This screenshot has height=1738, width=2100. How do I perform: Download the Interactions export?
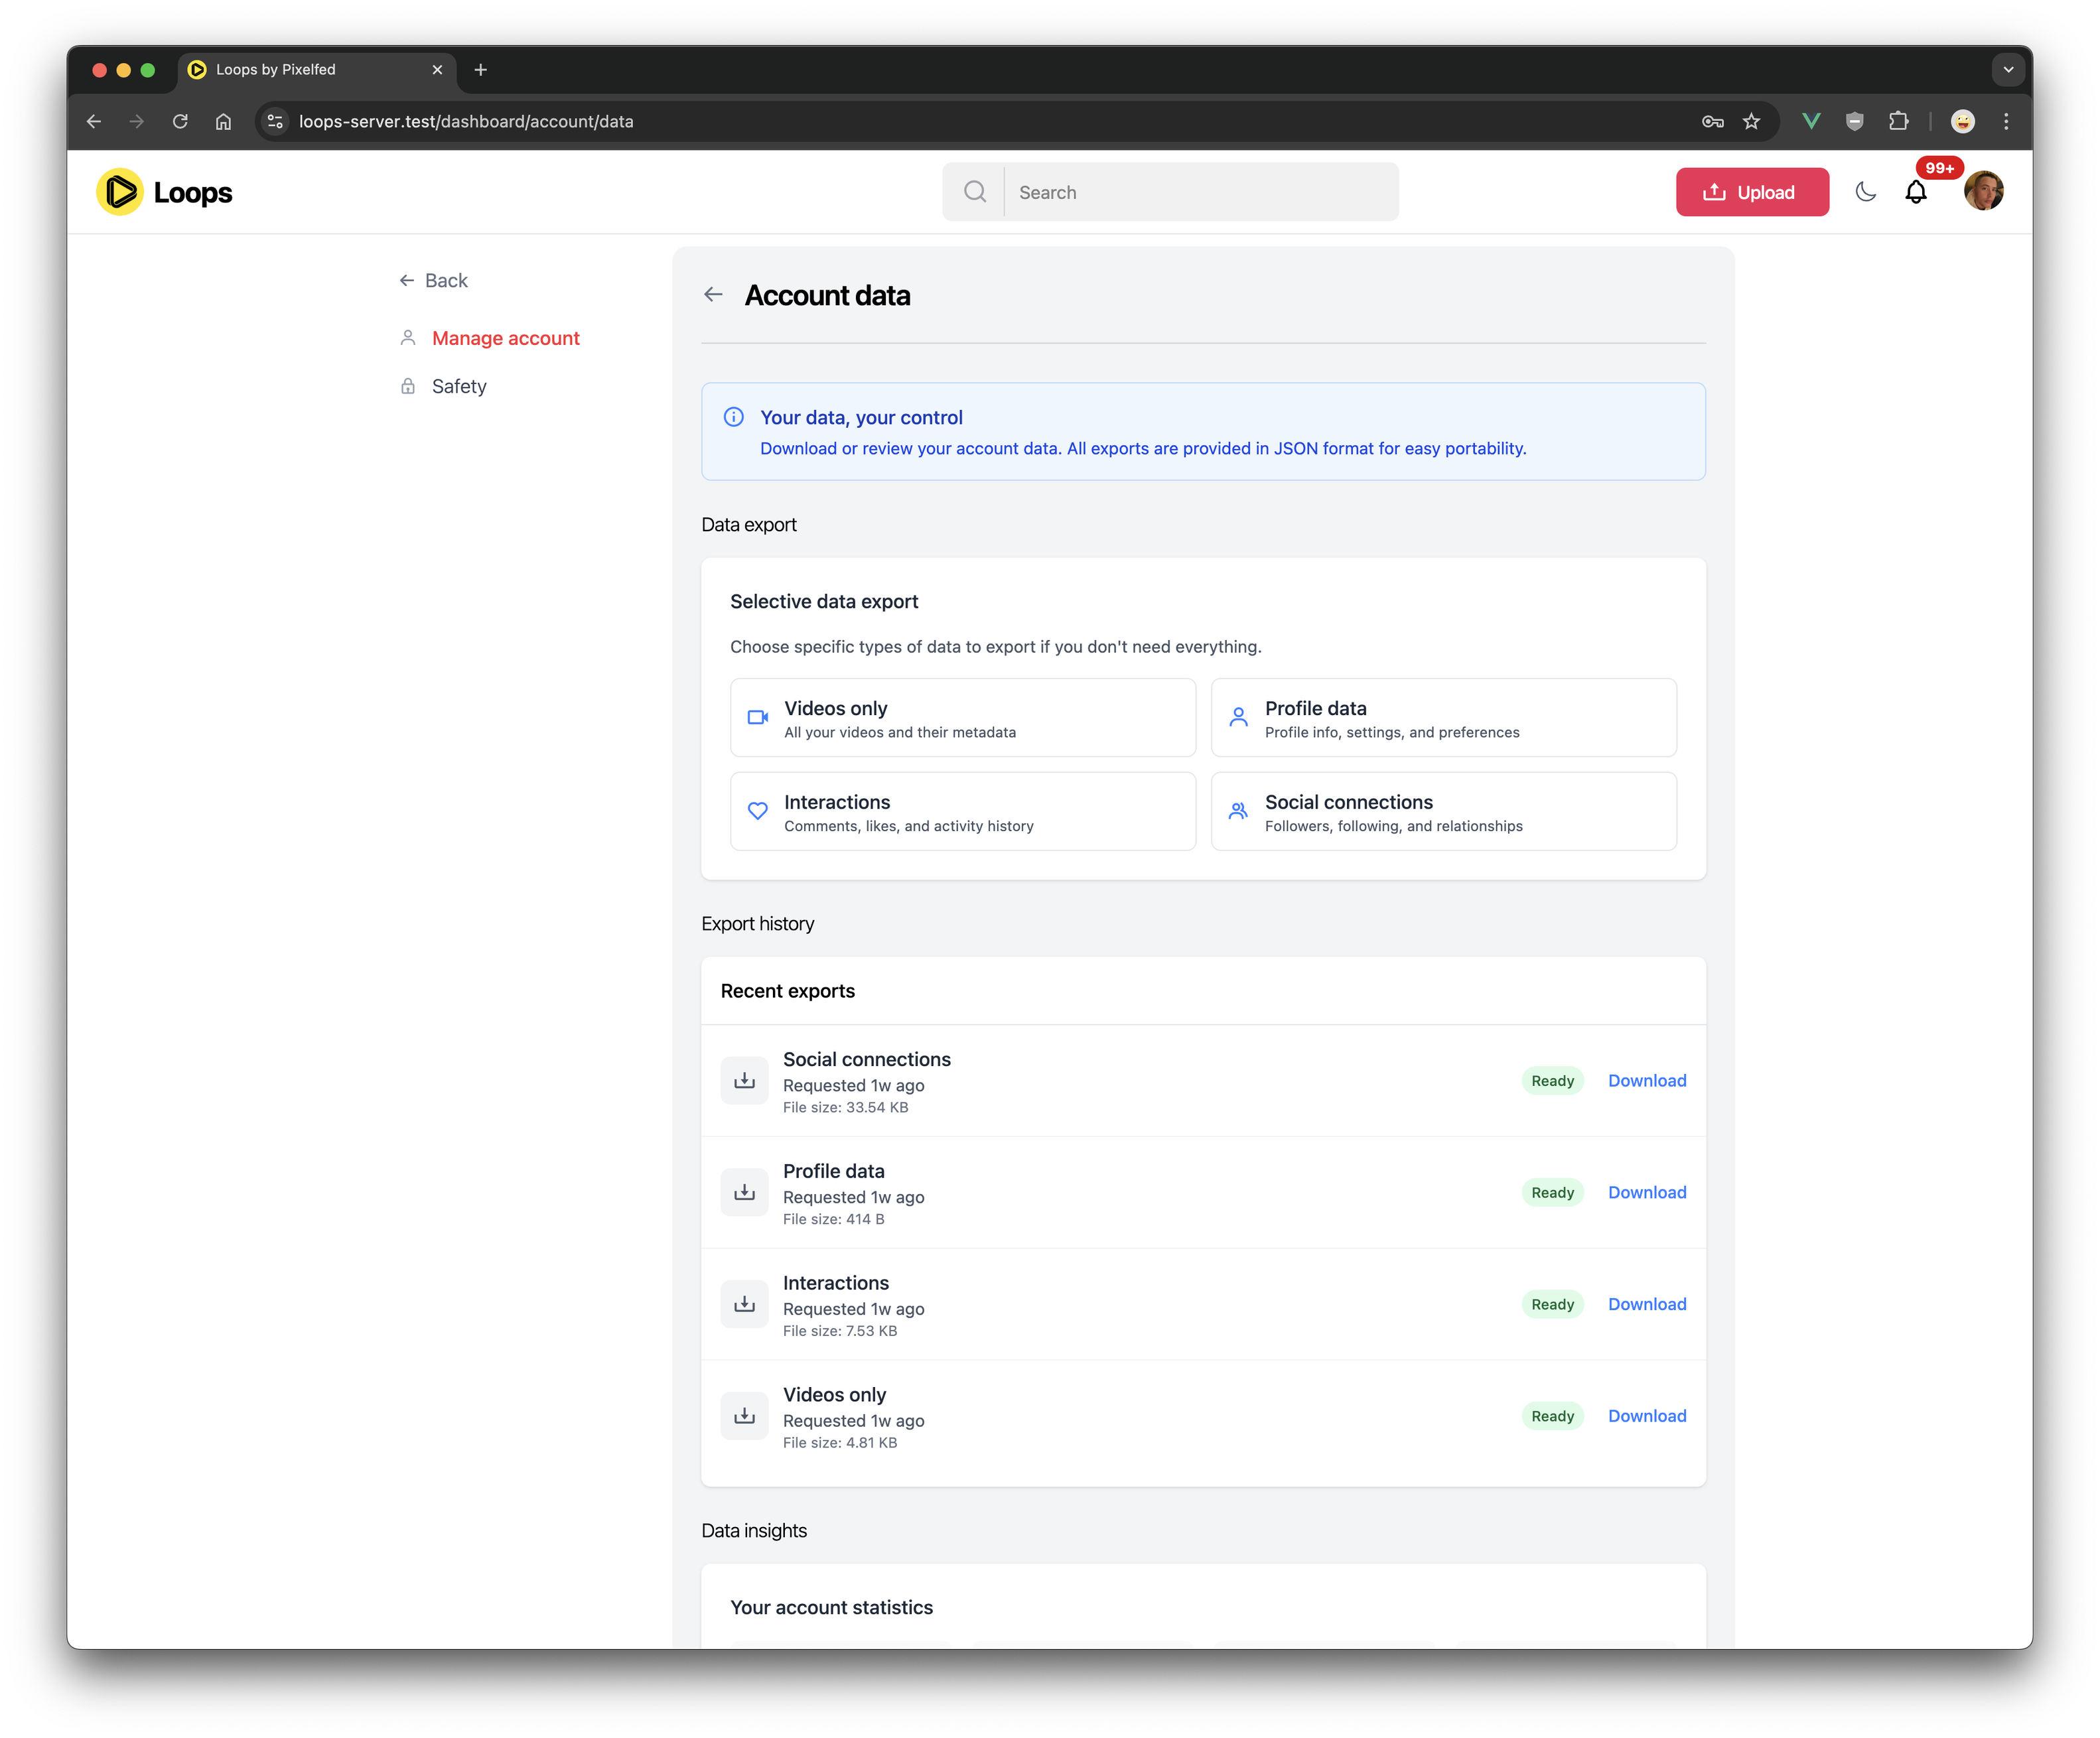coord(1647,1305)
